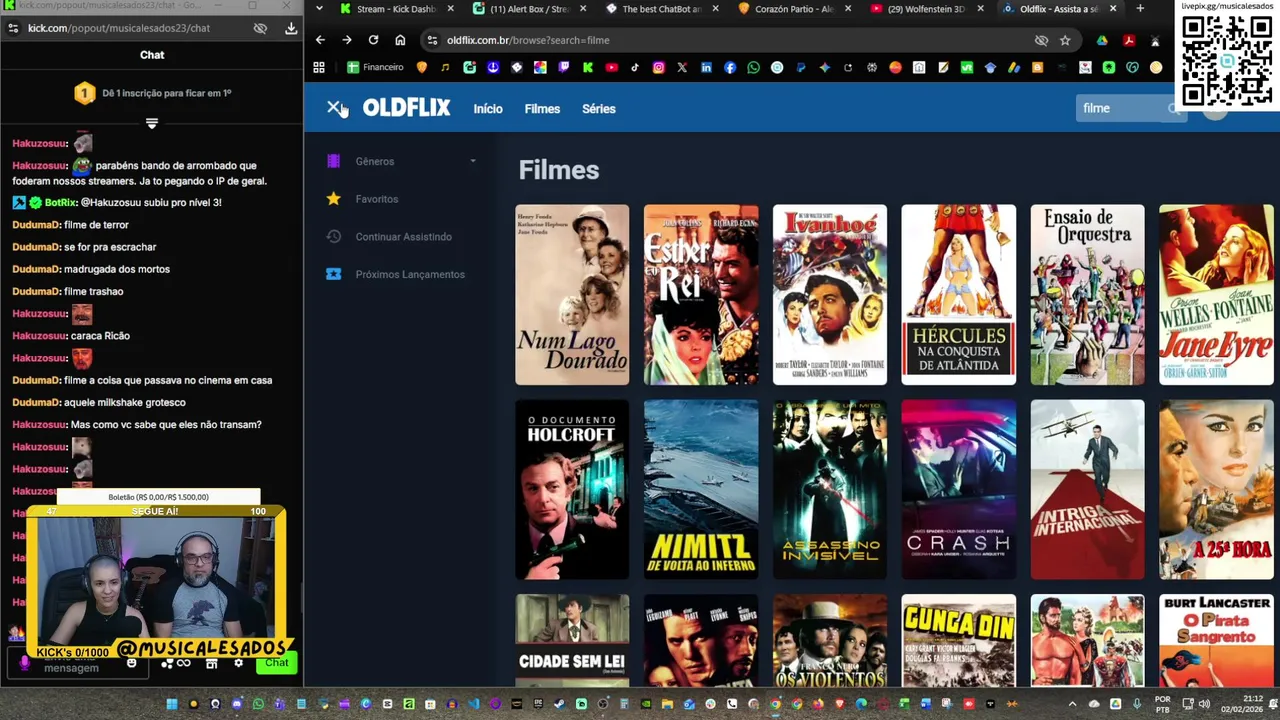Expand the Gêneros dropdown arrow

[473, 161]
